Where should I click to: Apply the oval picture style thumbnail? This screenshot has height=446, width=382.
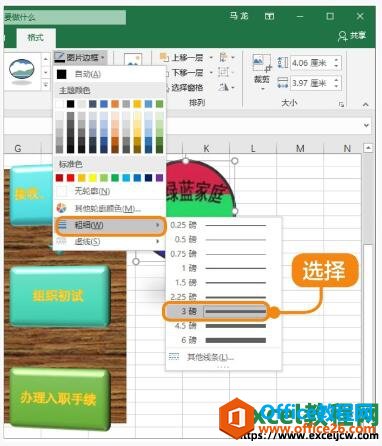point(22,71)
